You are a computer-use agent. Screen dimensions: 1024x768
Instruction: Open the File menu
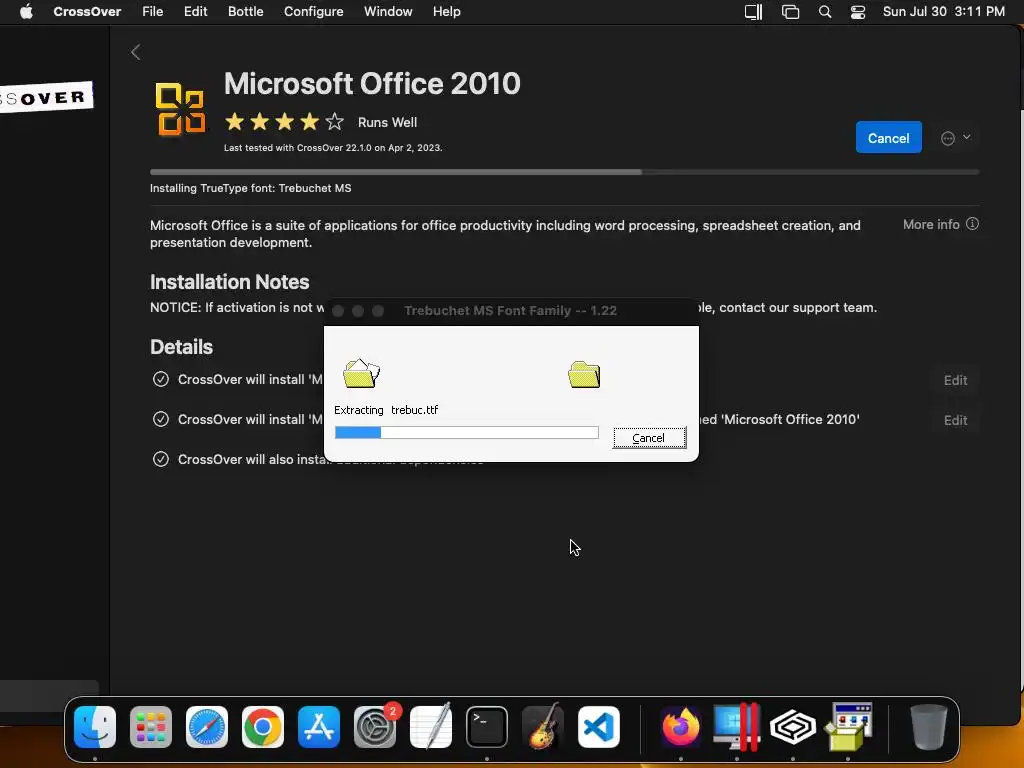click(153, 12)
